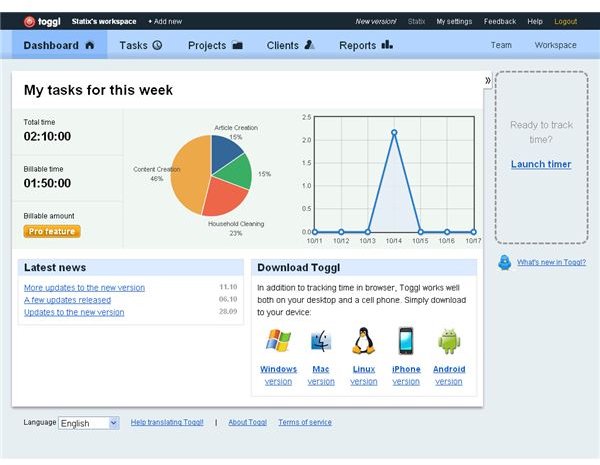Download the iPhone version
The height and width of the screenshot is (465, 600).
406,375
